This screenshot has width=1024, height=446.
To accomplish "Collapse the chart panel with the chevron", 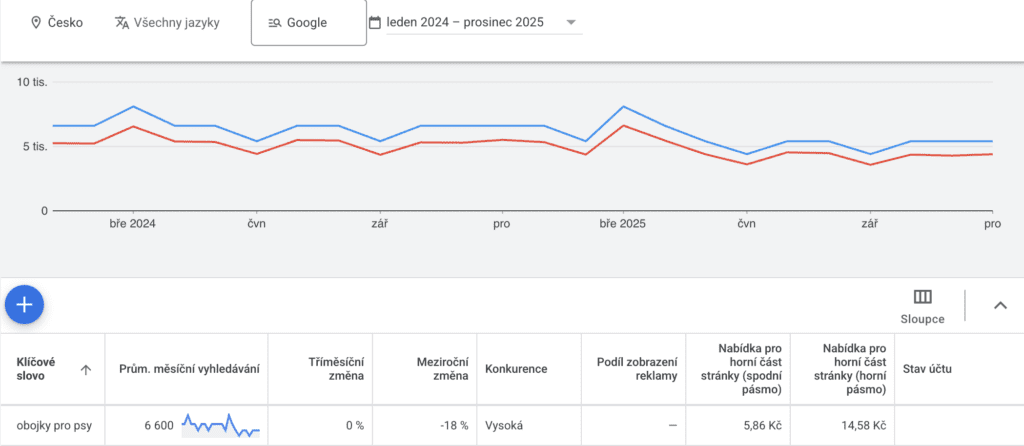I will point(1000,306).
